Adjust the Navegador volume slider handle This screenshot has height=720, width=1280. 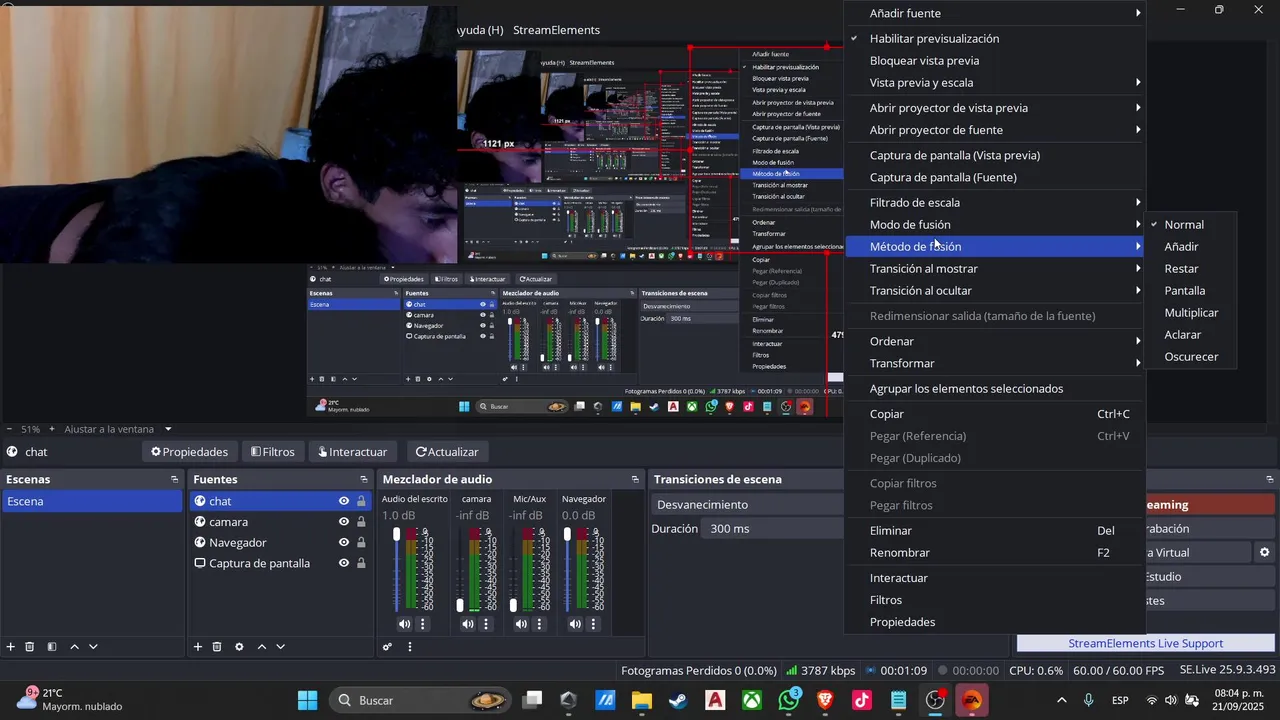pos(567,535)
